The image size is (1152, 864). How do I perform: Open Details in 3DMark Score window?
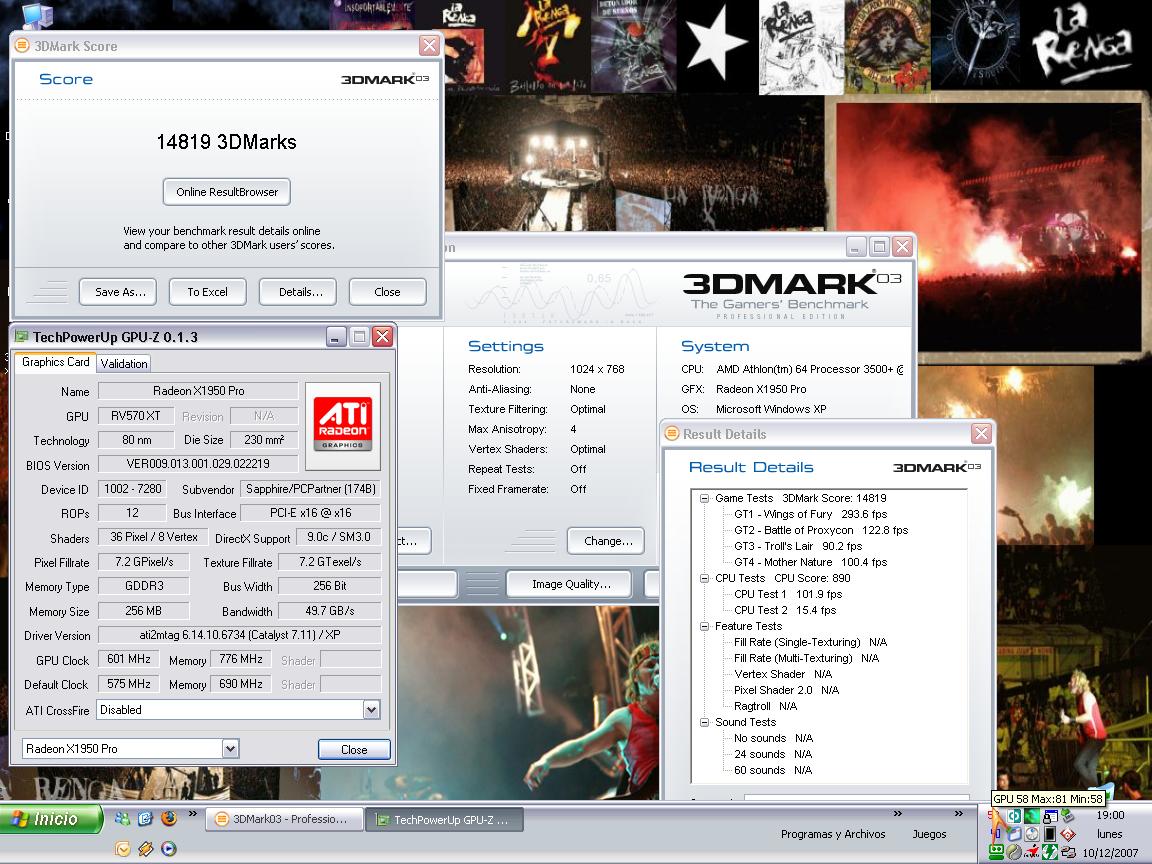coord(300,292)
